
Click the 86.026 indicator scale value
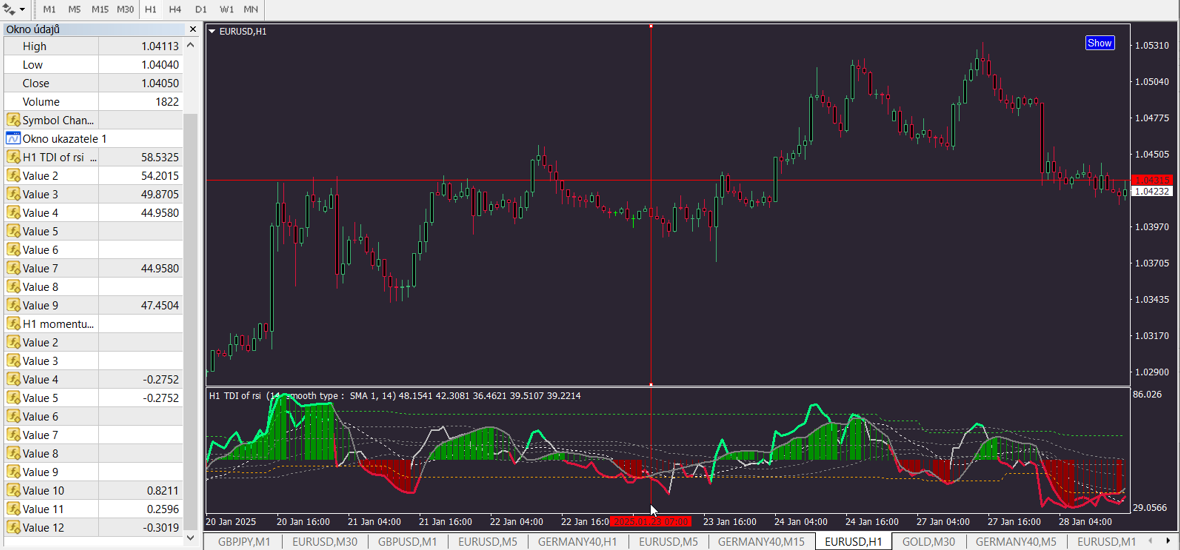[x=1148, y=394]
